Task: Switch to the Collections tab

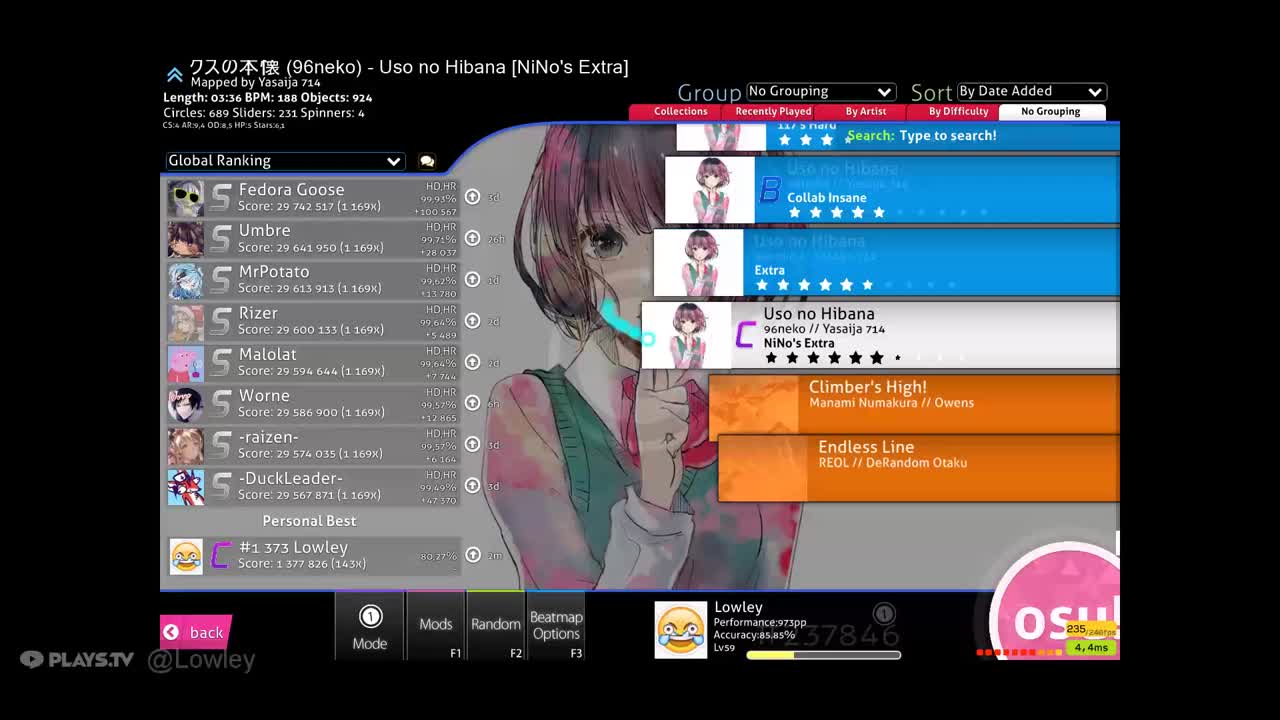Action: pos(680,112)
